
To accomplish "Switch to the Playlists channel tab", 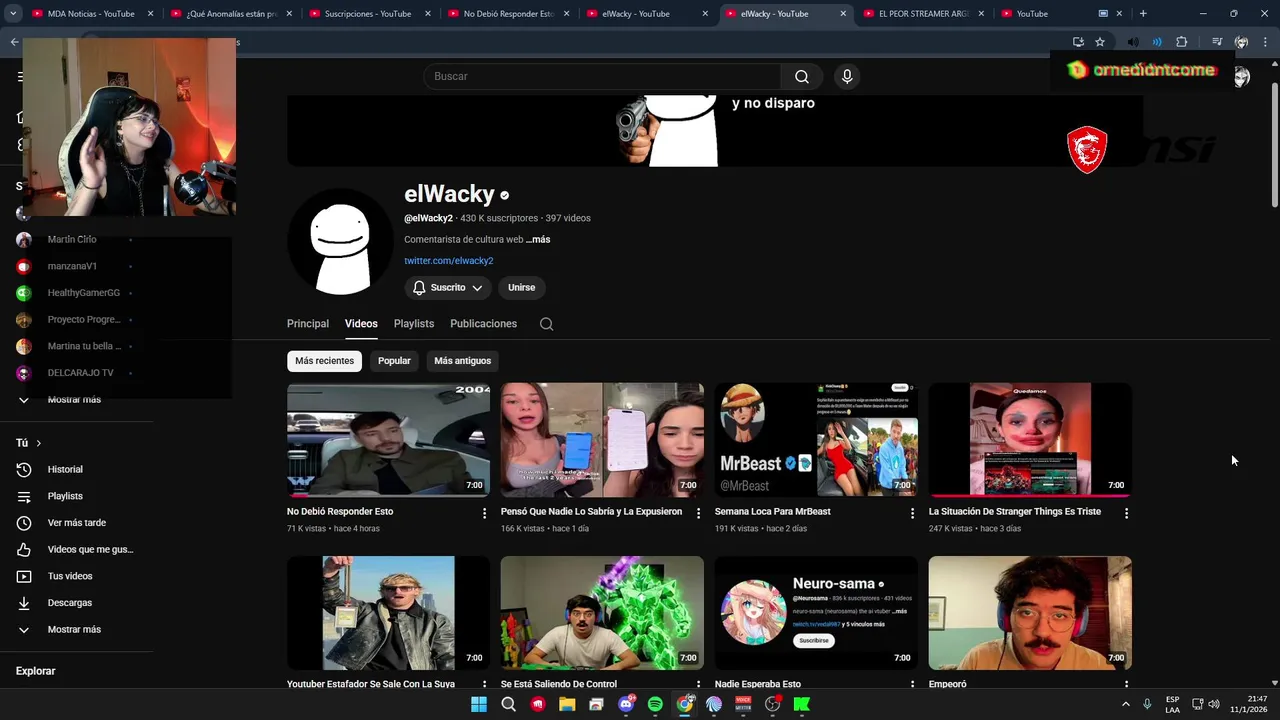I will (414, 324).
